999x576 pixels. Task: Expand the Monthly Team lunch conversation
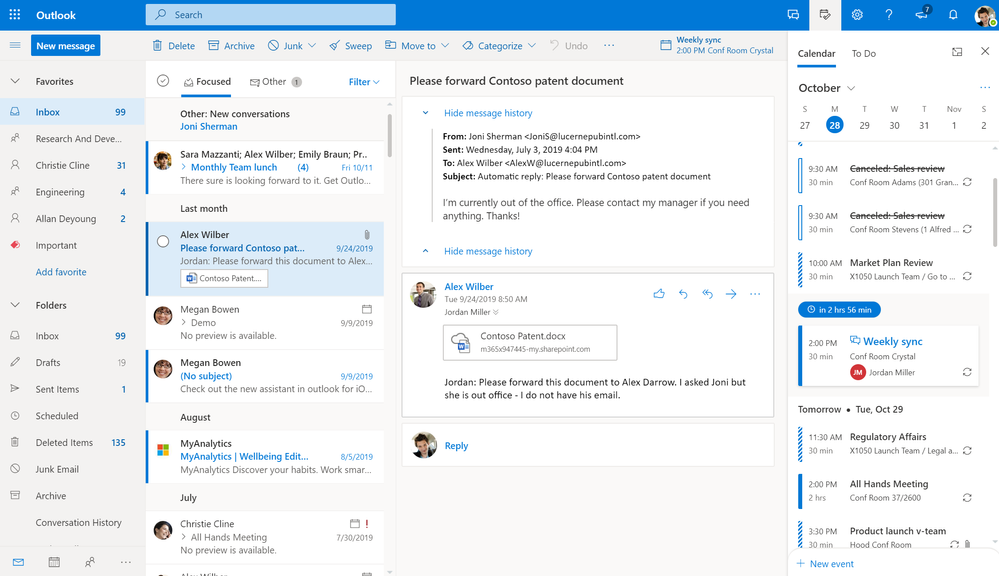click(183, 167)
